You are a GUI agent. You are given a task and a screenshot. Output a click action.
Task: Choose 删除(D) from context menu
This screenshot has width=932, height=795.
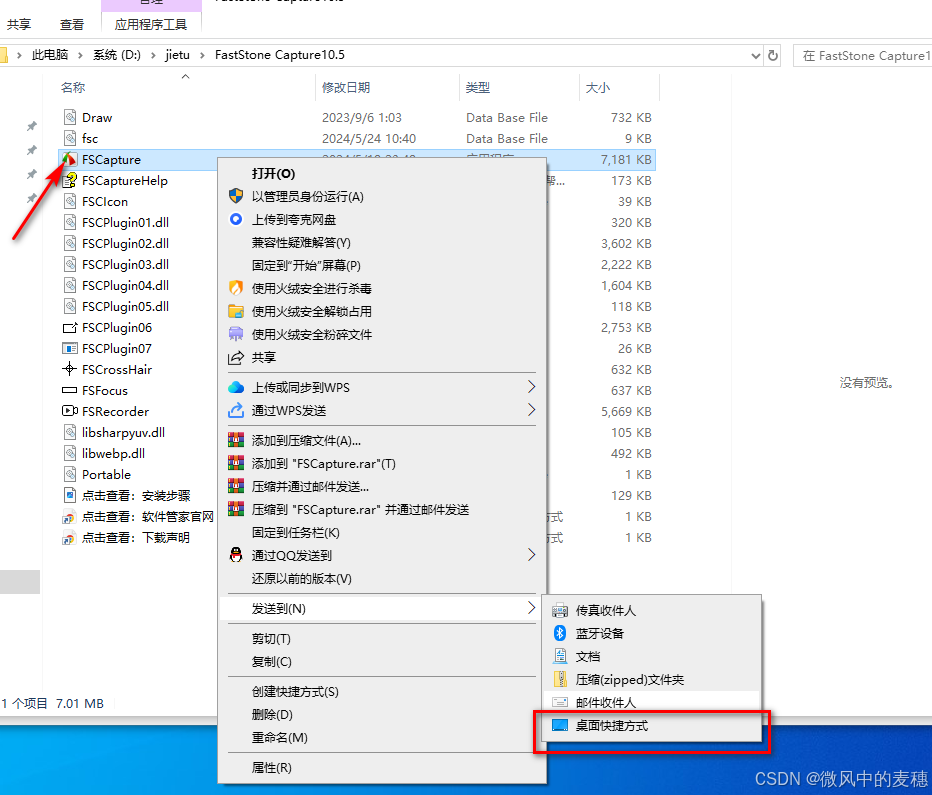(382, 714)
